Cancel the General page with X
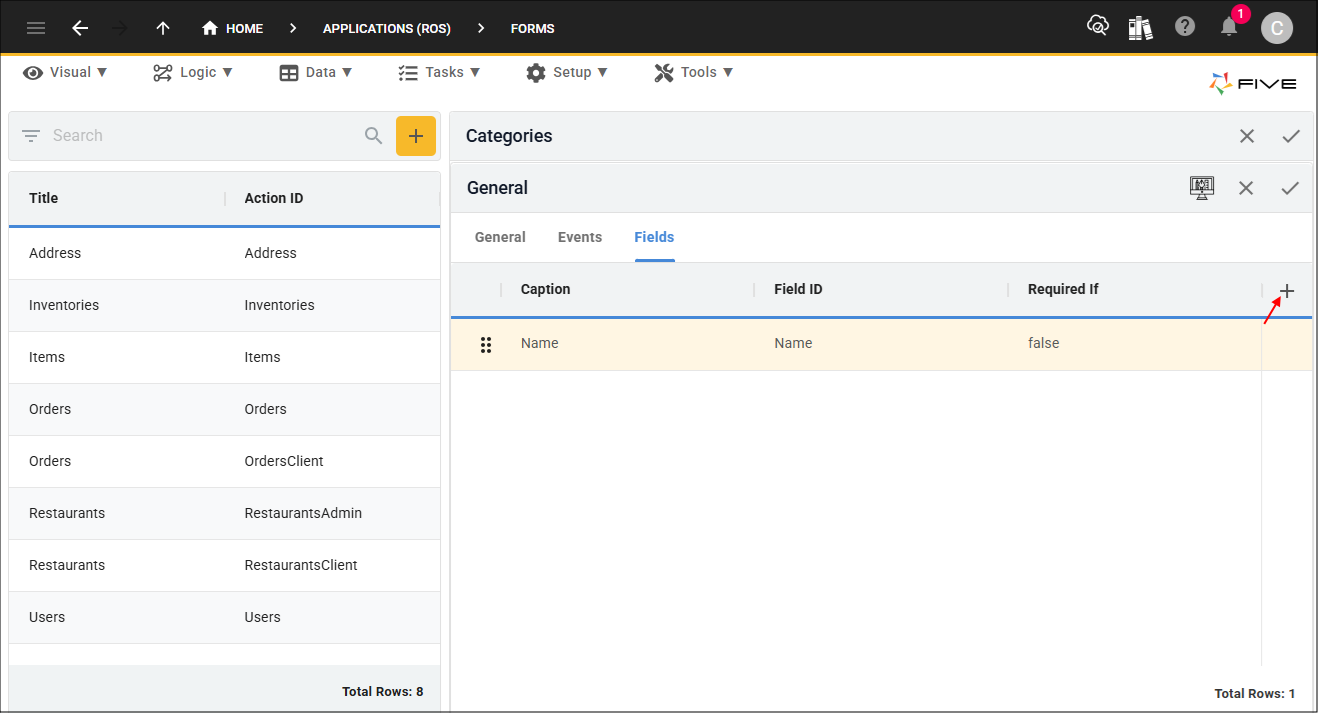The width and height of the screenshot is (1318, 713). coord(1246,187)
